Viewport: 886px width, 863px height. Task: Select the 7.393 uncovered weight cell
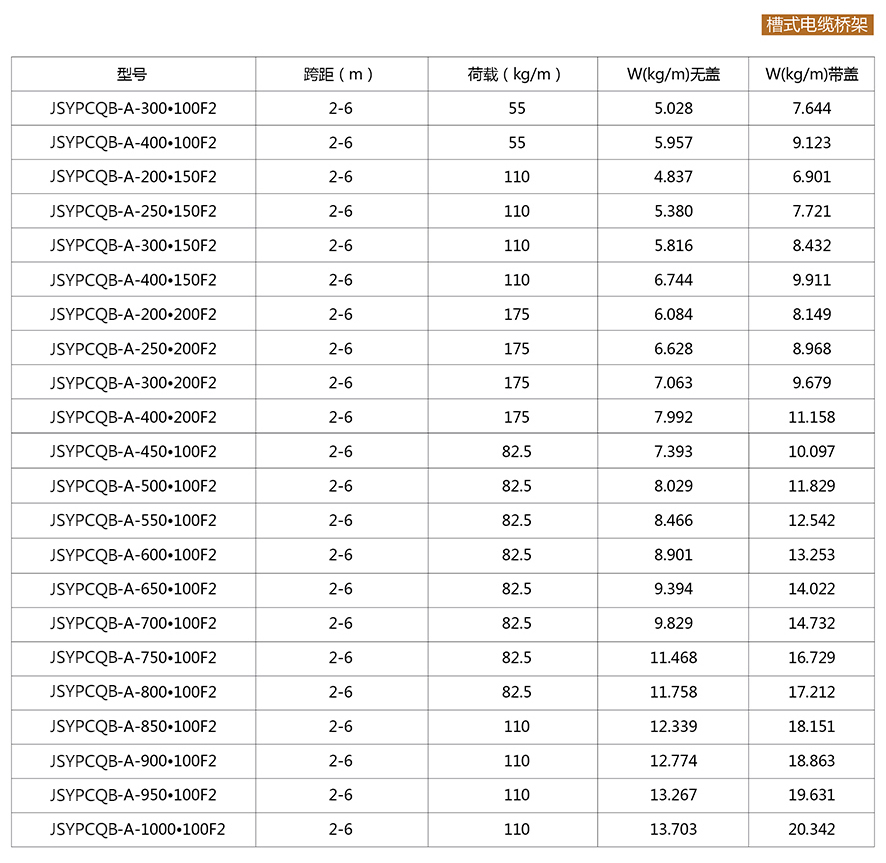click(x=673, y=451)
